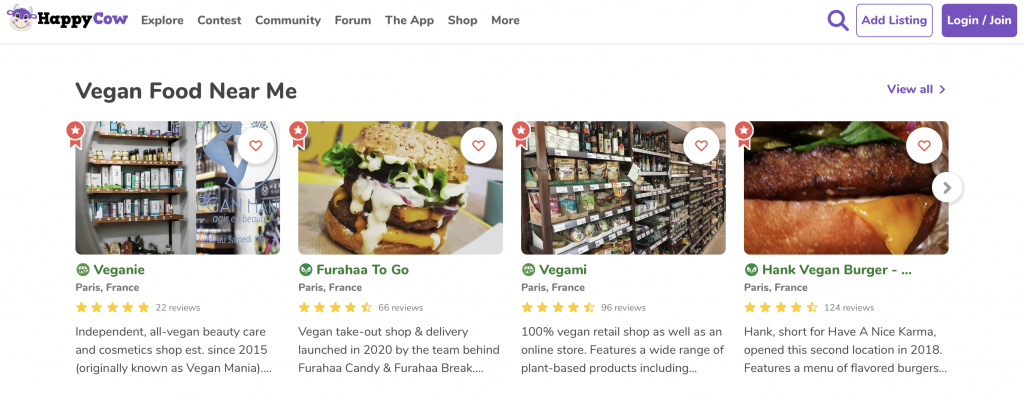Click the next-arrow carousel button
Screen dimensions: 1024x397
[947, 188]
